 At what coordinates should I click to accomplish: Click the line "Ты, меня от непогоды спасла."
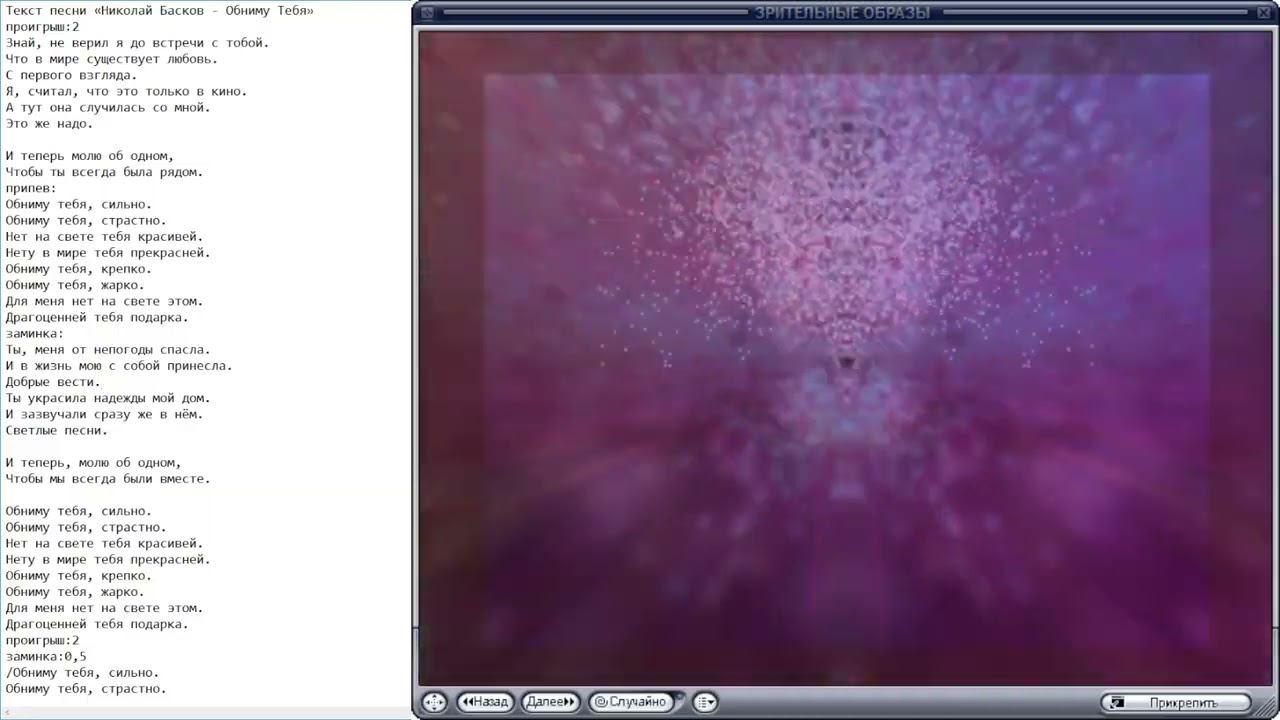click(108, 350)
